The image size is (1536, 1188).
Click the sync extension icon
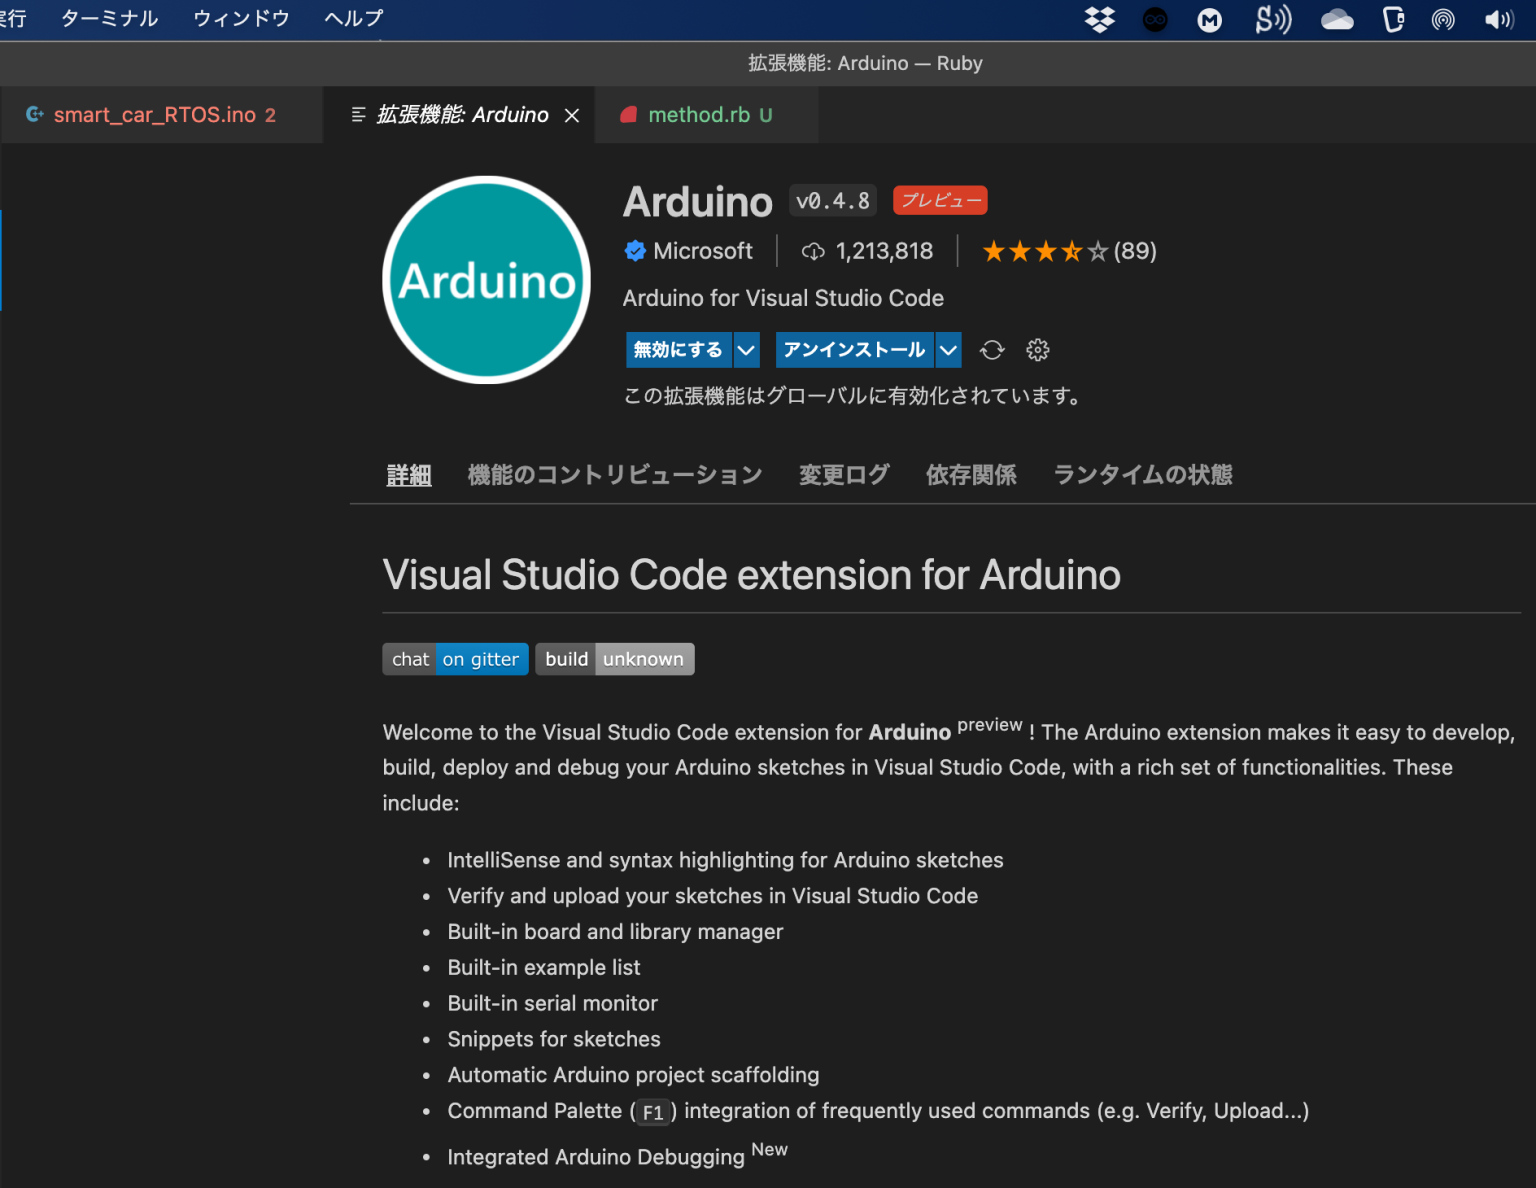pyautogui.click(x=992, y=350)
